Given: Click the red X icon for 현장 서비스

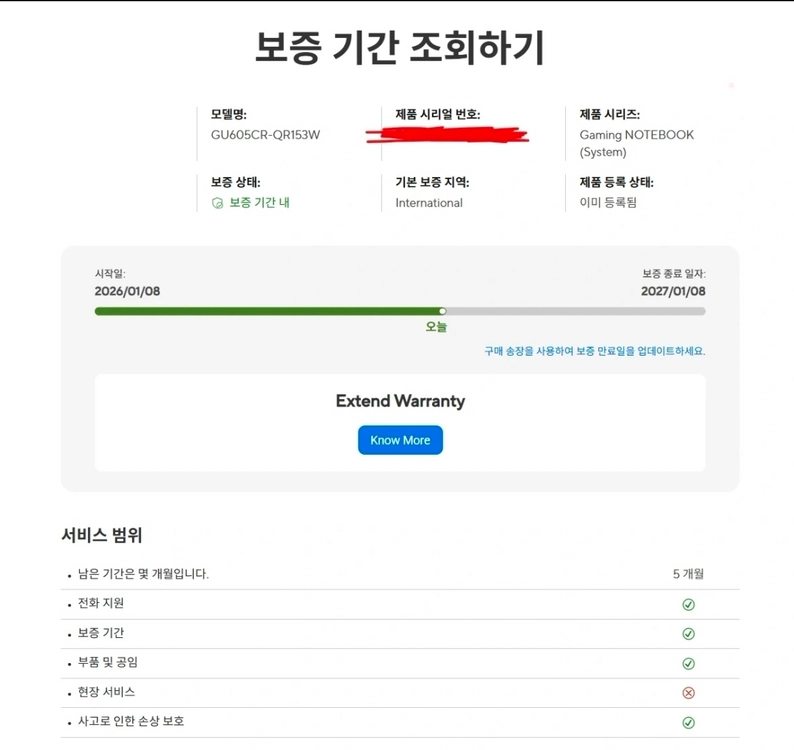Looking at the screenshot, I should click(688, 693).
